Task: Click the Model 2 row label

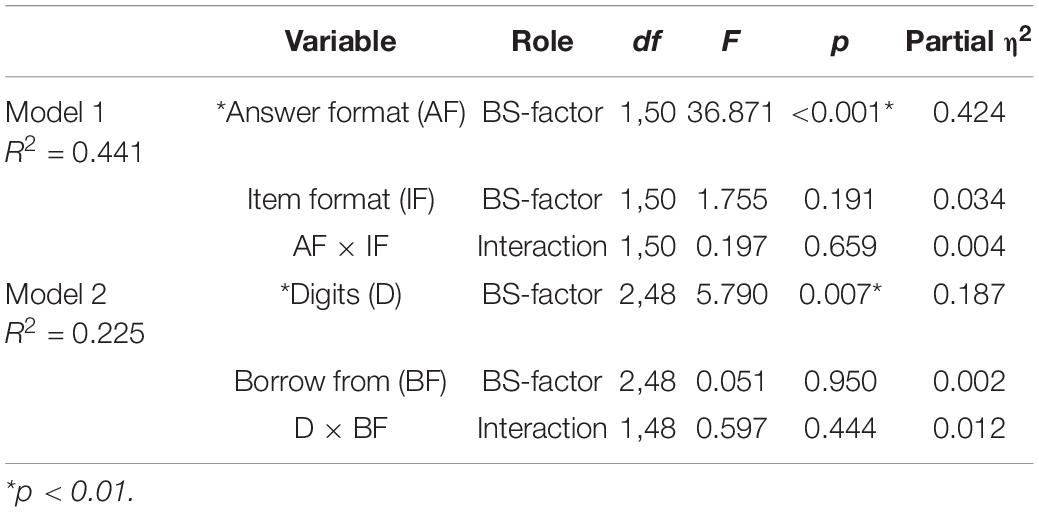Action: point(56,294)
